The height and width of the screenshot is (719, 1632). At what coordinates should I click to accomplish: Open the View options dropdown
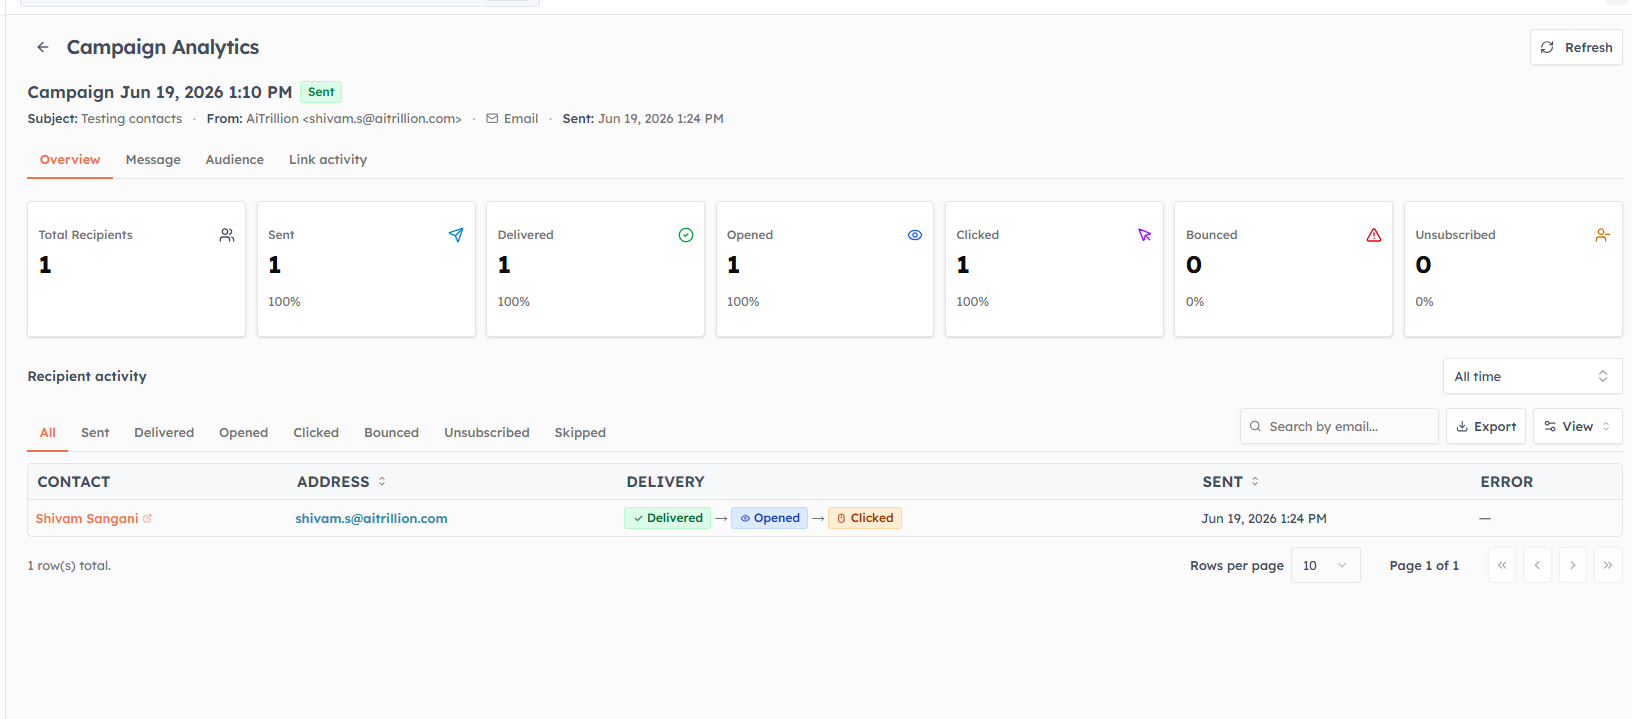click(x=1577, y=426)
